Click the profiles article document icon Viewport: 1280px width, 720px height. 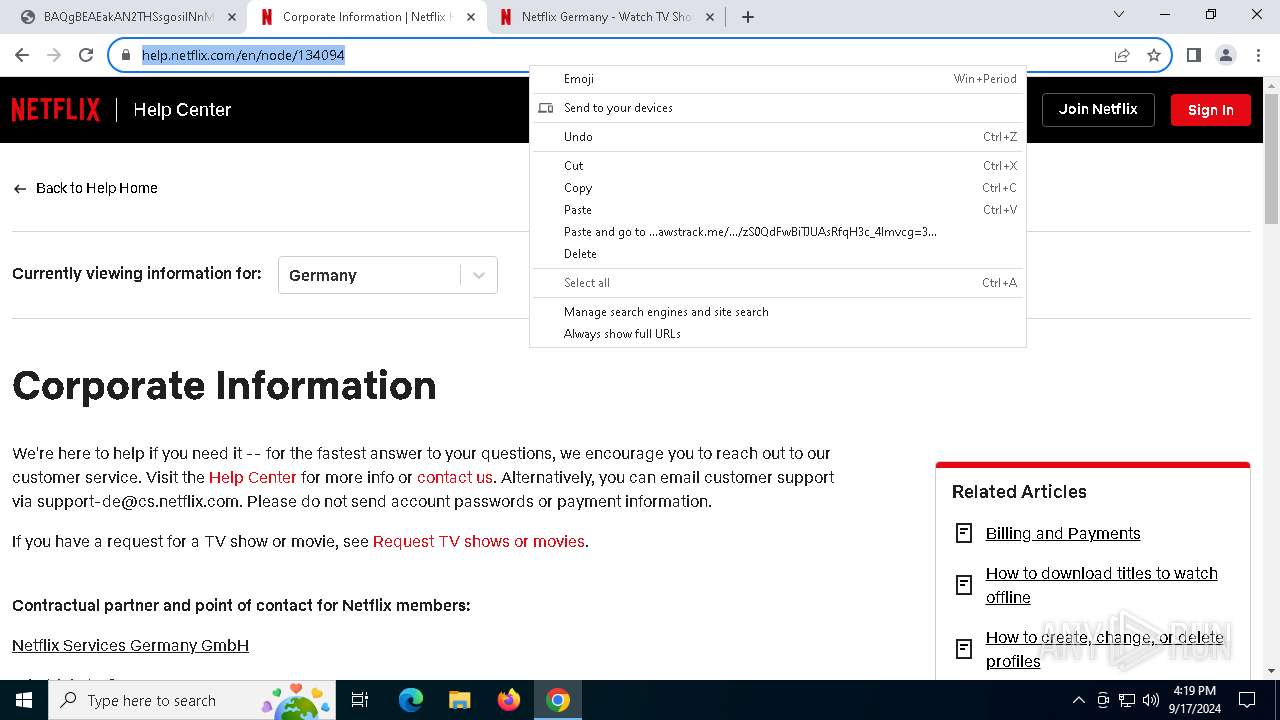(964, 649)
